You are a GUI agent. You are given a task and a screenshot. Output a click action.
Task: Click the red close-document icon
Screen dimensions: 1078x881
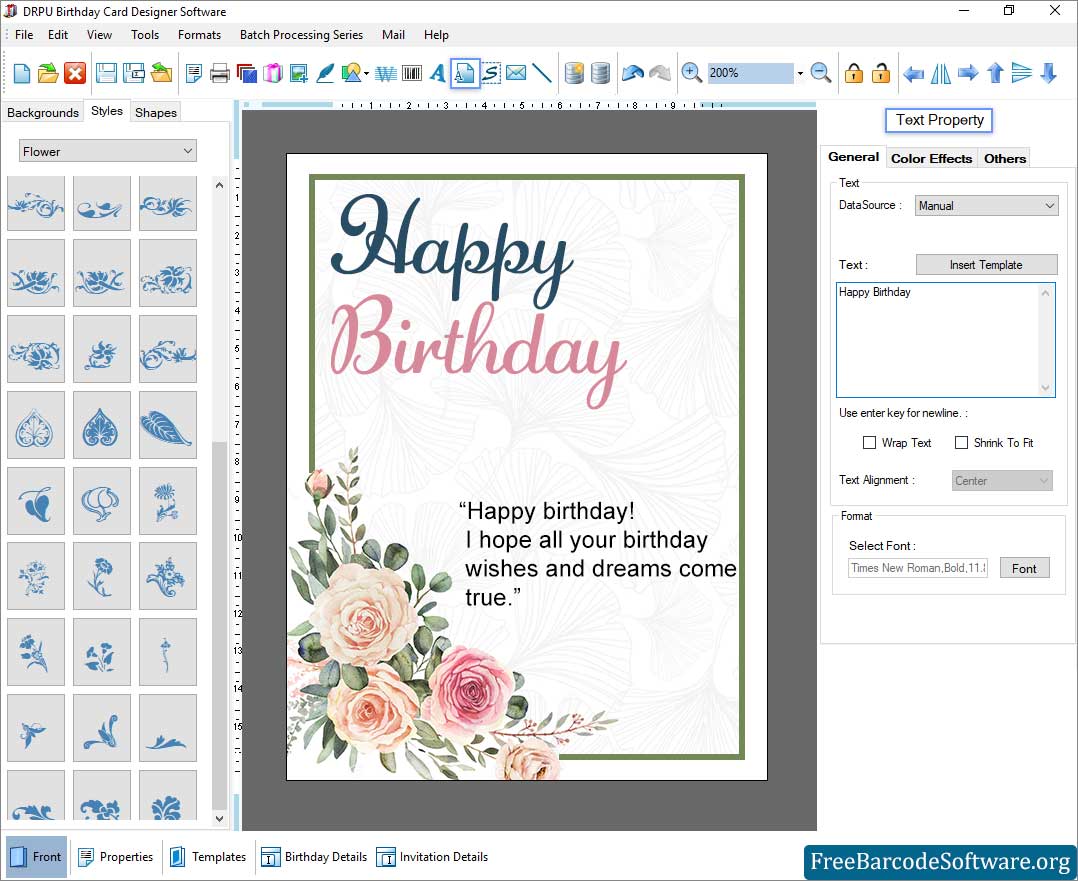(x=75, y=73)
